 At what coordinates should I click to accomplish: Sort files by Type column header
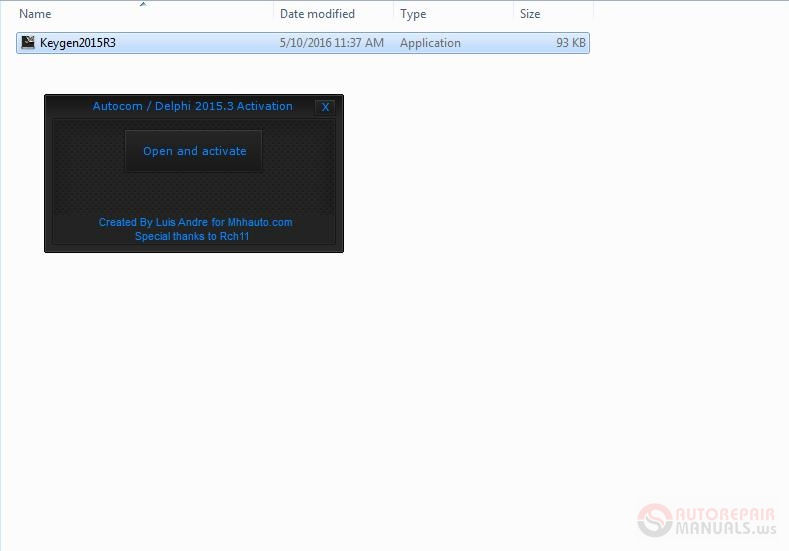(x=413, y=14)
